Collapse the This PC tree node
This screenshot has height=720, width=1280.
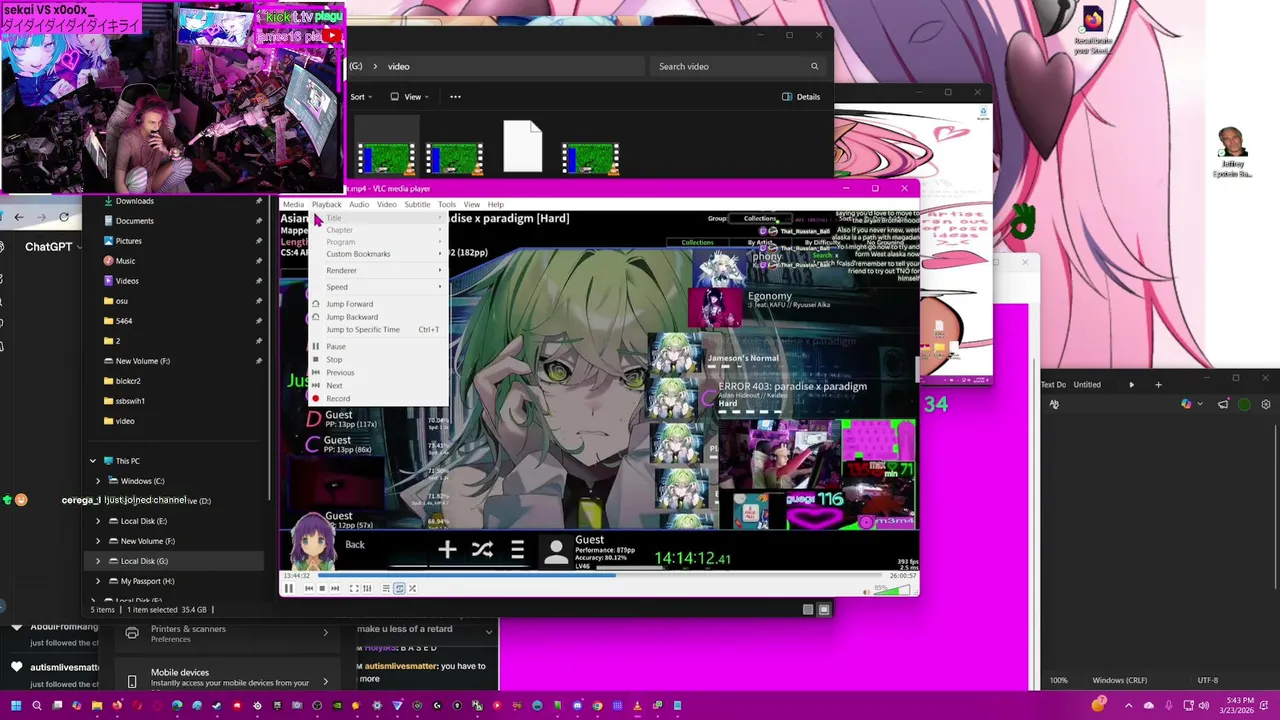coord(93,461)
